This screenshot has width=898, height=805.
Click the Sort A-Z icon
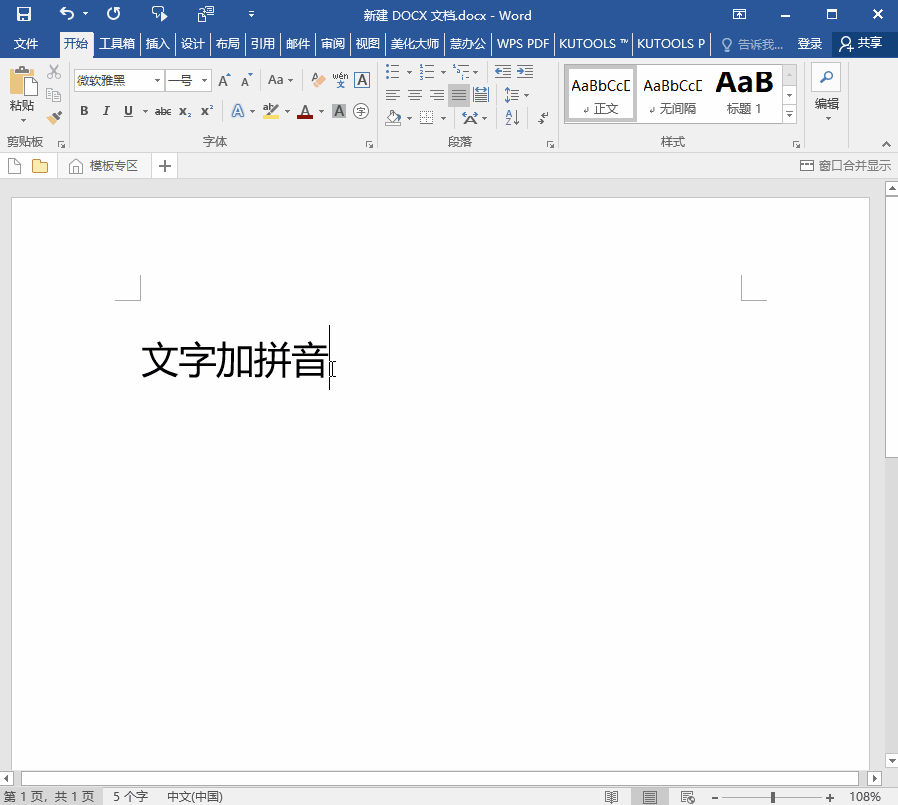pos(512,117)
